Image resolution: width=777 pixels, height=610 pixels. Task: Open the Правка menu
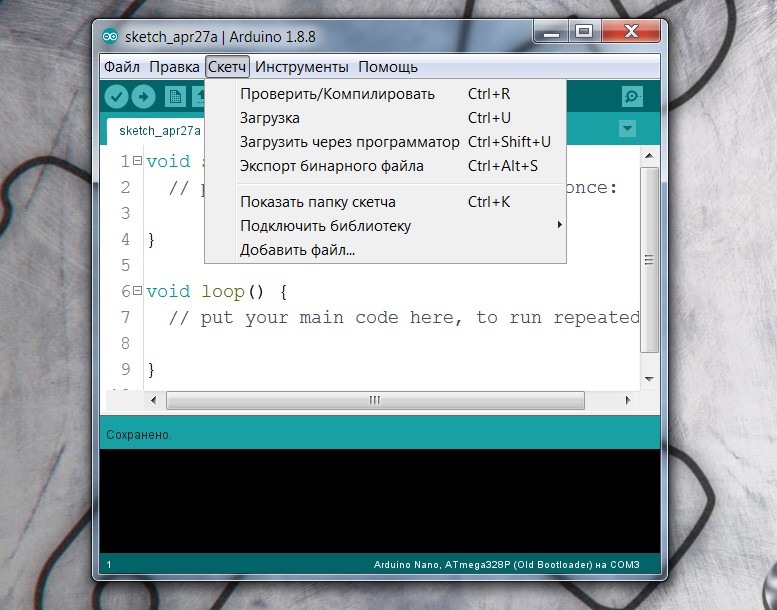click(x=174, y=67)
